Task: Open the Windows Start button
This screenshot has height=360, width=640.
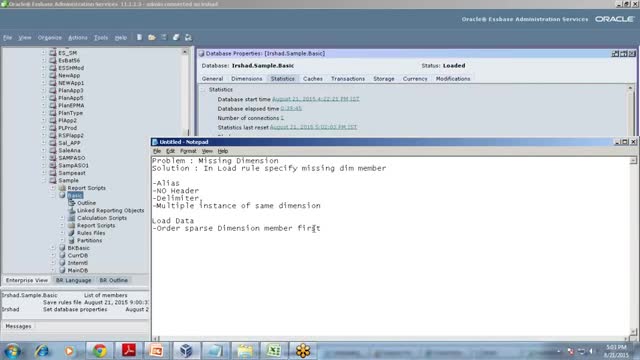Action: 12,351
